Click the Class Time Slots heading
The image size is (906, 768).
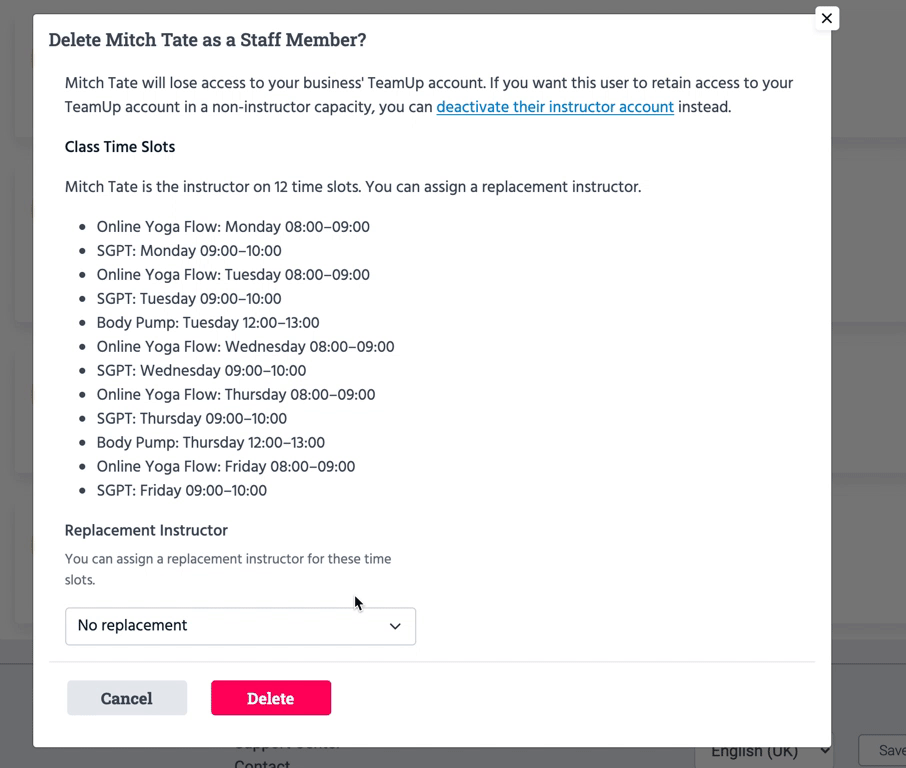[x=120, y=147]
